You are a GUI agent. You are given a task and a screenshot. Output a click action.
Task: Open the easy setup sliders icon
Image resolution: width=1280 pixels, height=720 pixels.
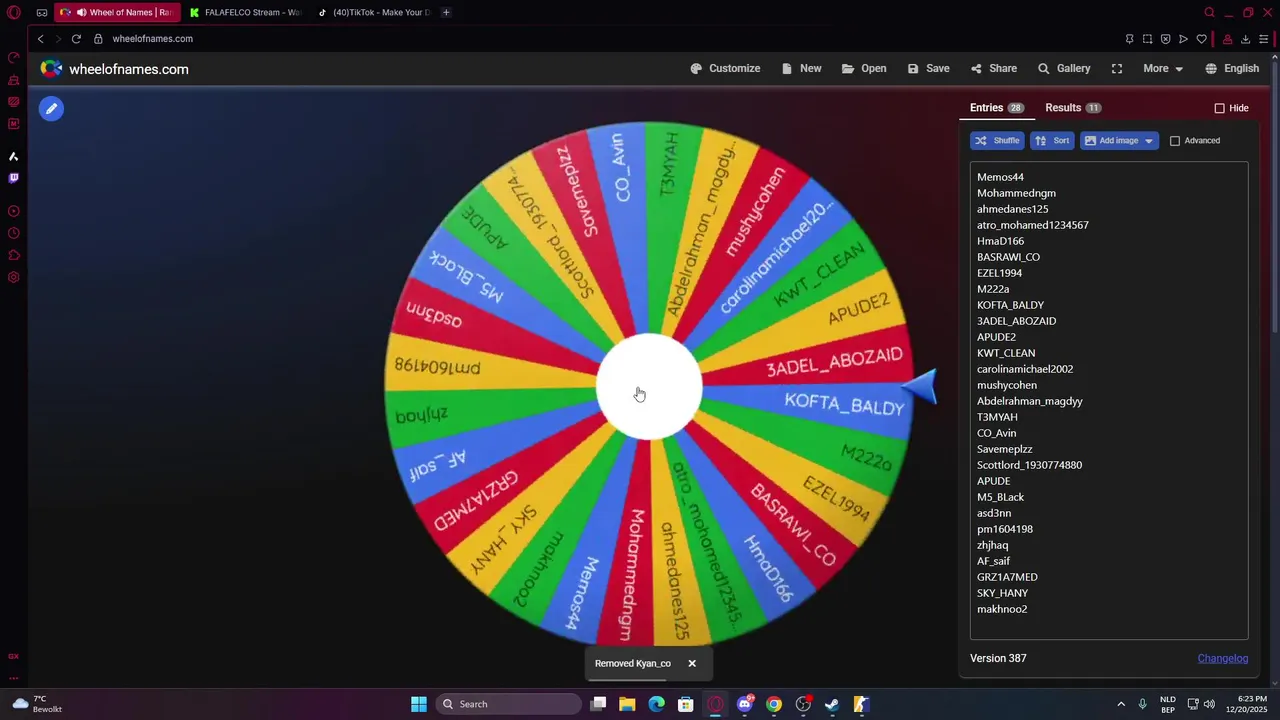(x=1264, y=39)
